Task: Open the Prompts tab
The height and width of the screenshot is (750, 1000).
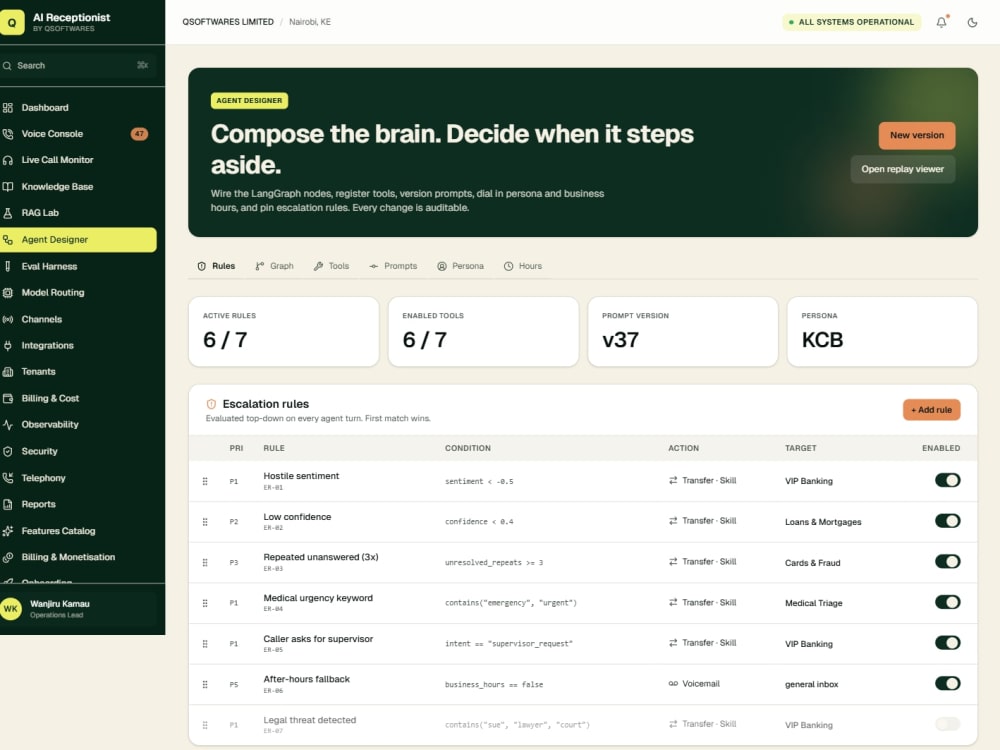Action: pos(393,266)
